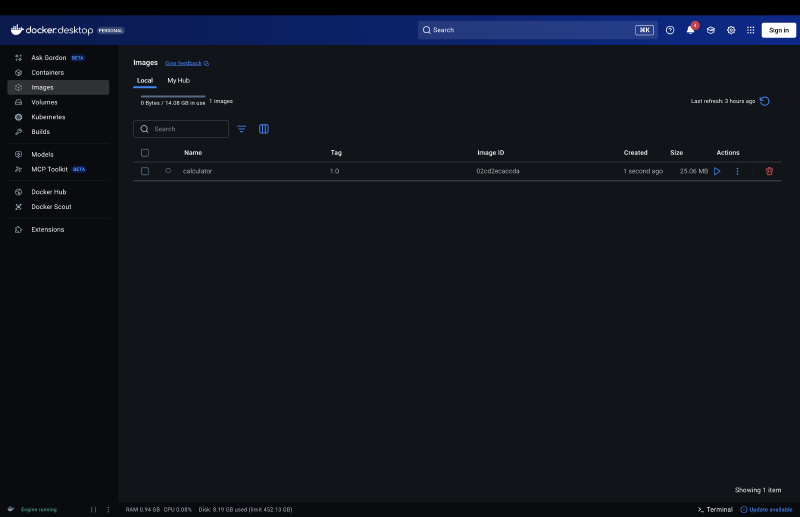Sort images by the Tag column
Viewport: 800px width, 517px height.
[336, 153]
